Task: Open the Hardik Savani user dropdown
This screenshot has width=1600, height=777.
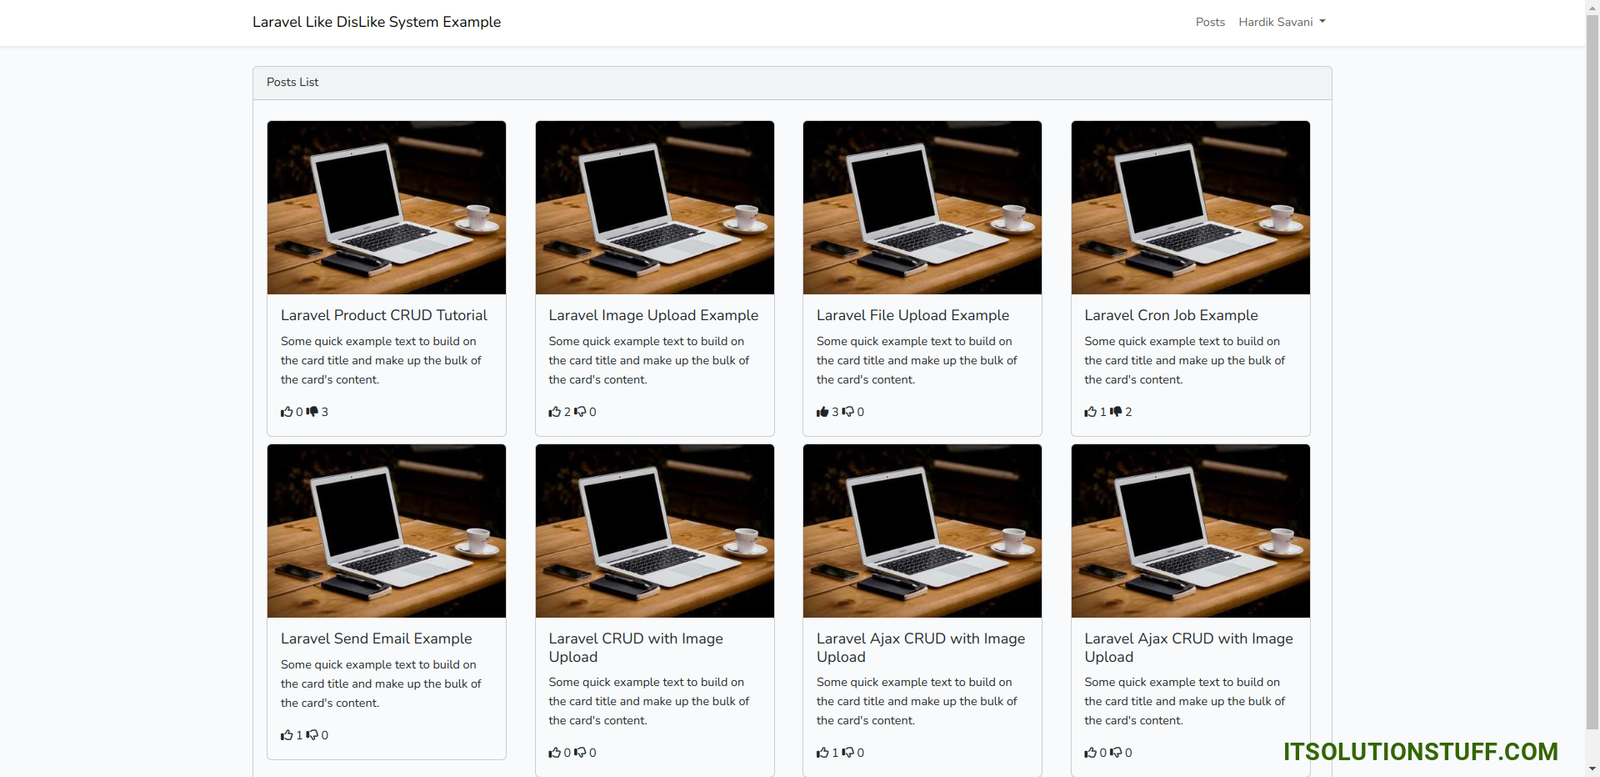Action: pos(1281,22)
